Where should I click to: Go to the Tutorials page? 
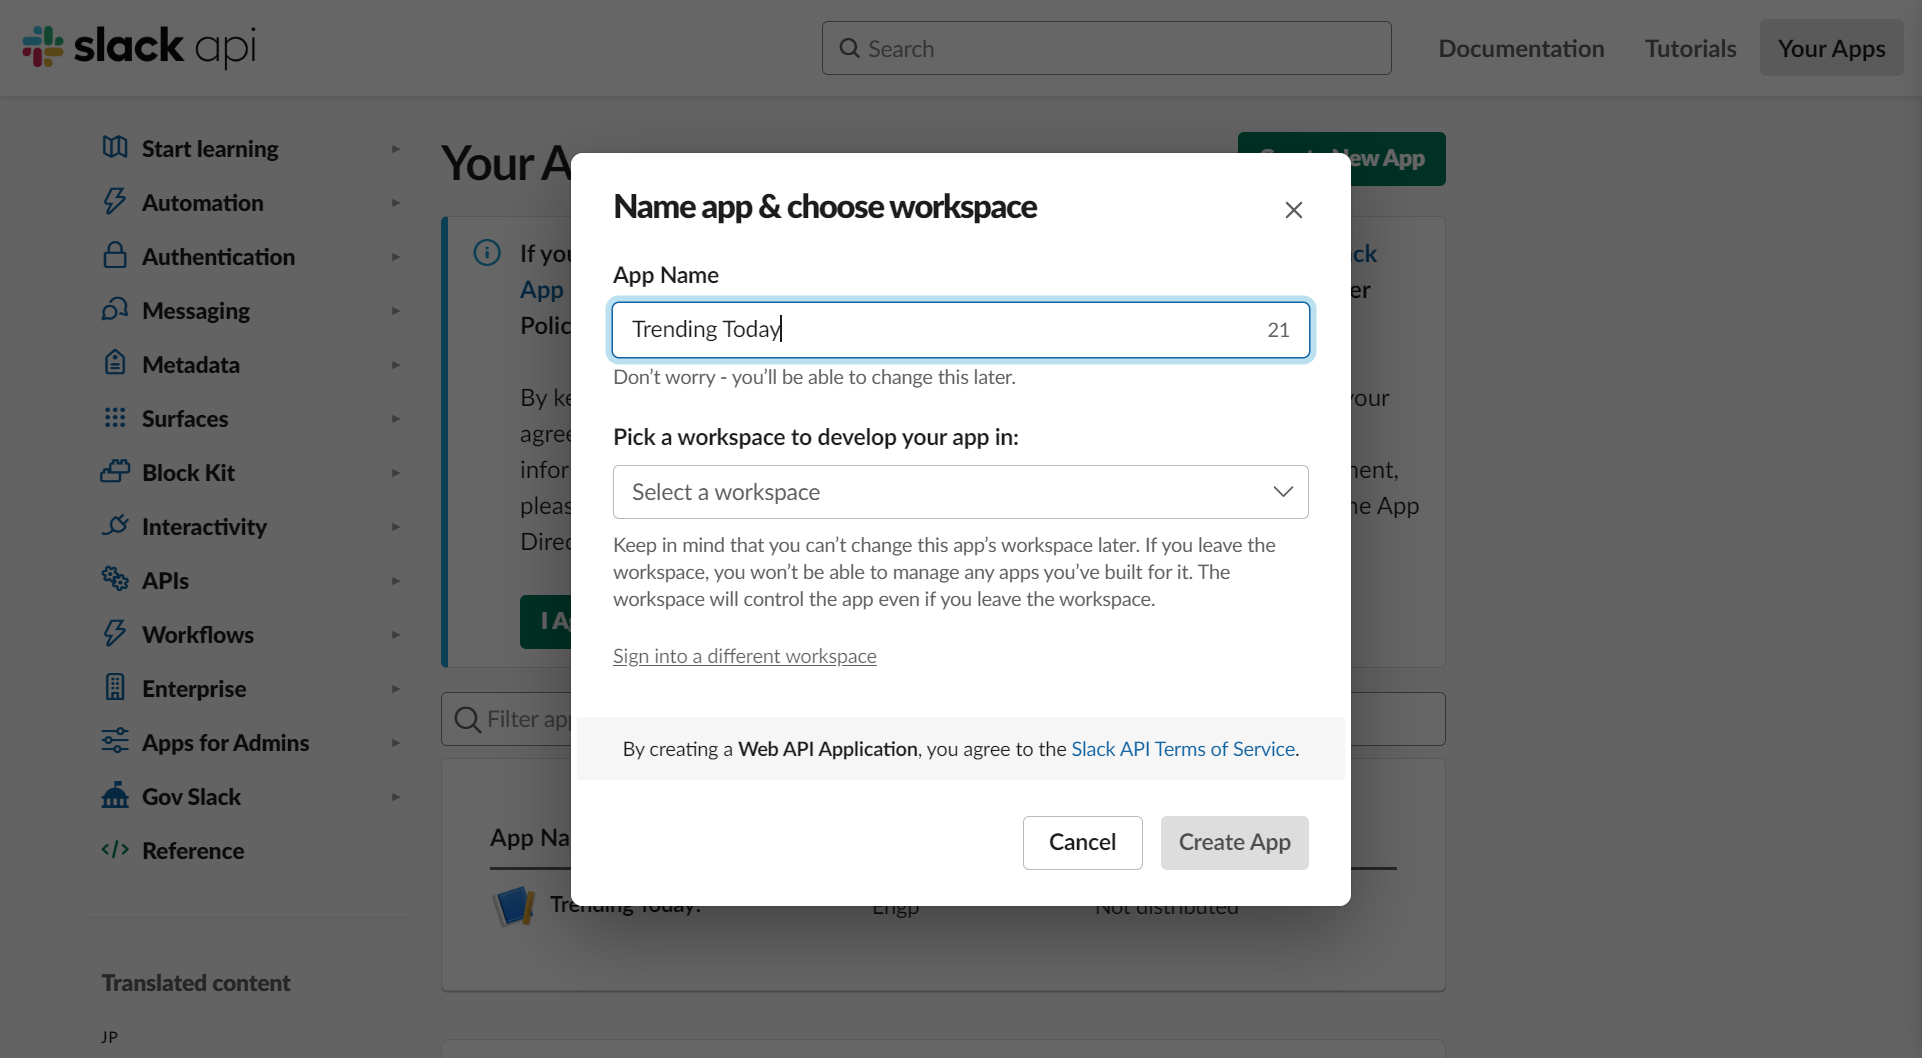(x=1691, y=48)
